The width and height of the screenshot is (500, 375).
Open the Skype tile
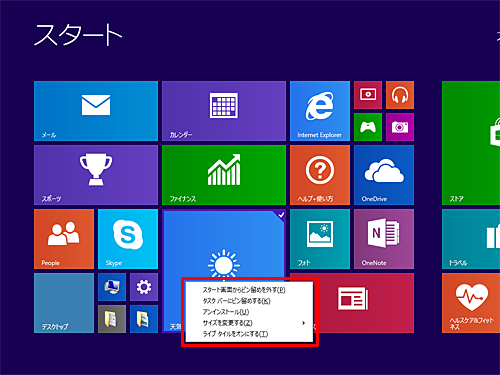tap(128, 239)
